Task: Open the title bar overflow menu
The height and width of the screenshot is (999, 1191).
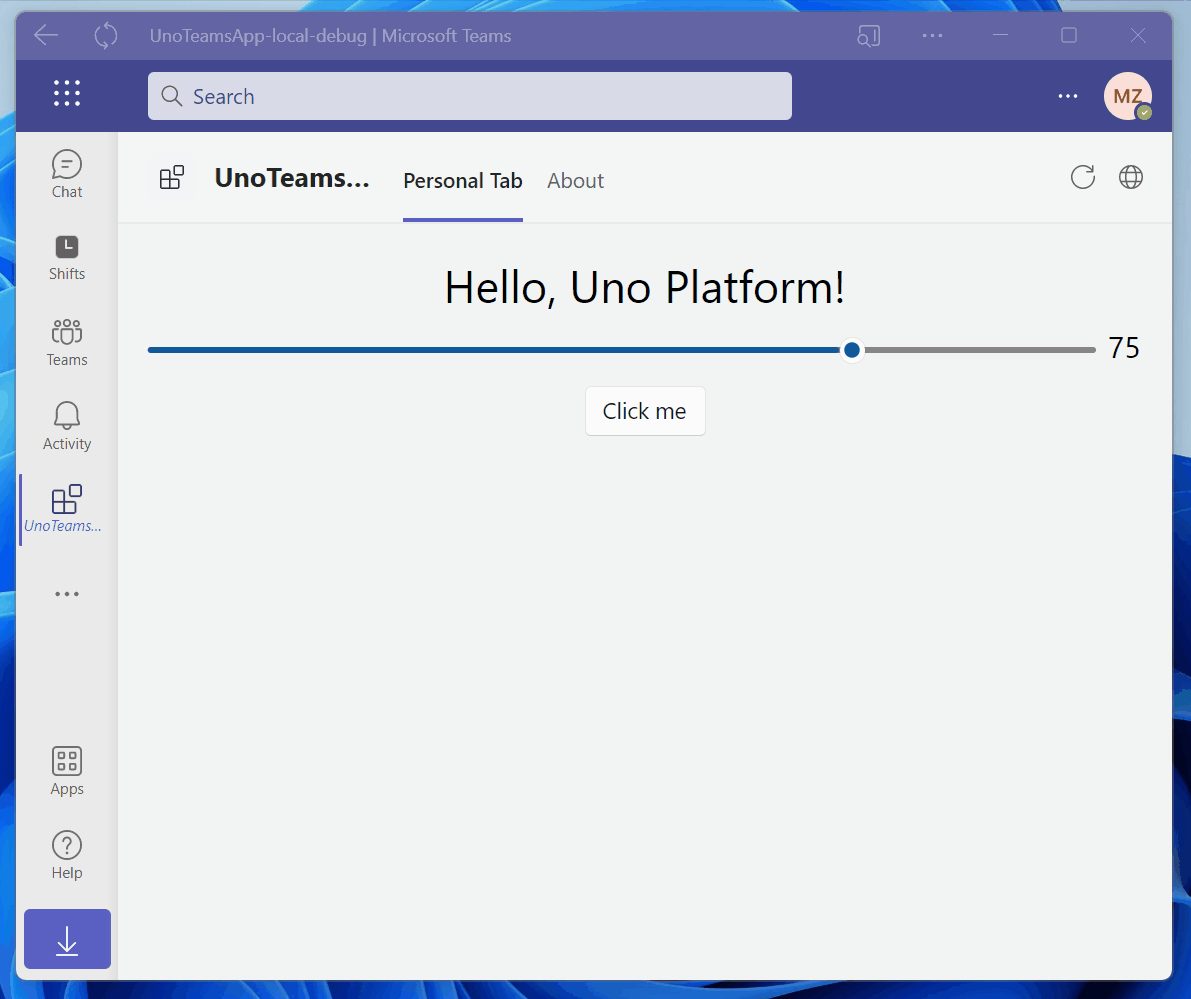Action: [932, 35]
